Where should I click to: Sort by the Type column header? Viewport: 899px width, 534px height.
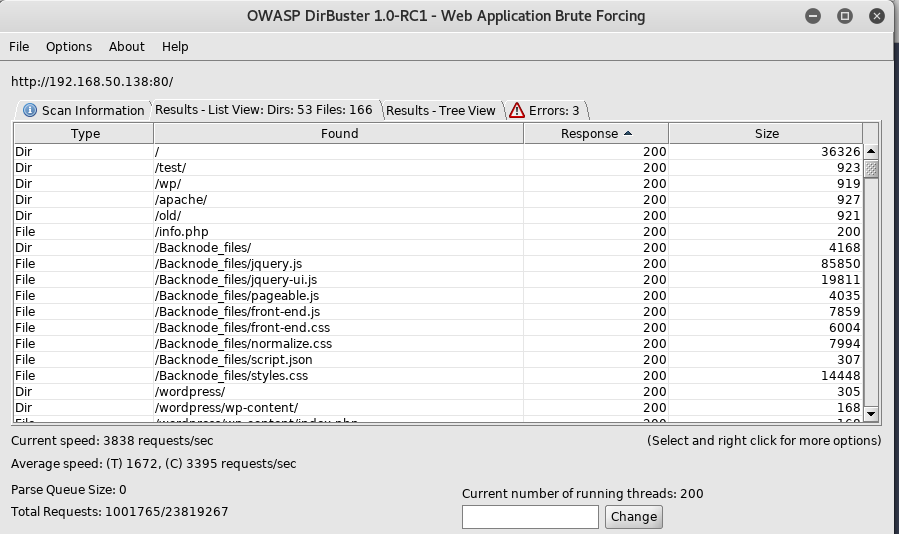(84, 134)
